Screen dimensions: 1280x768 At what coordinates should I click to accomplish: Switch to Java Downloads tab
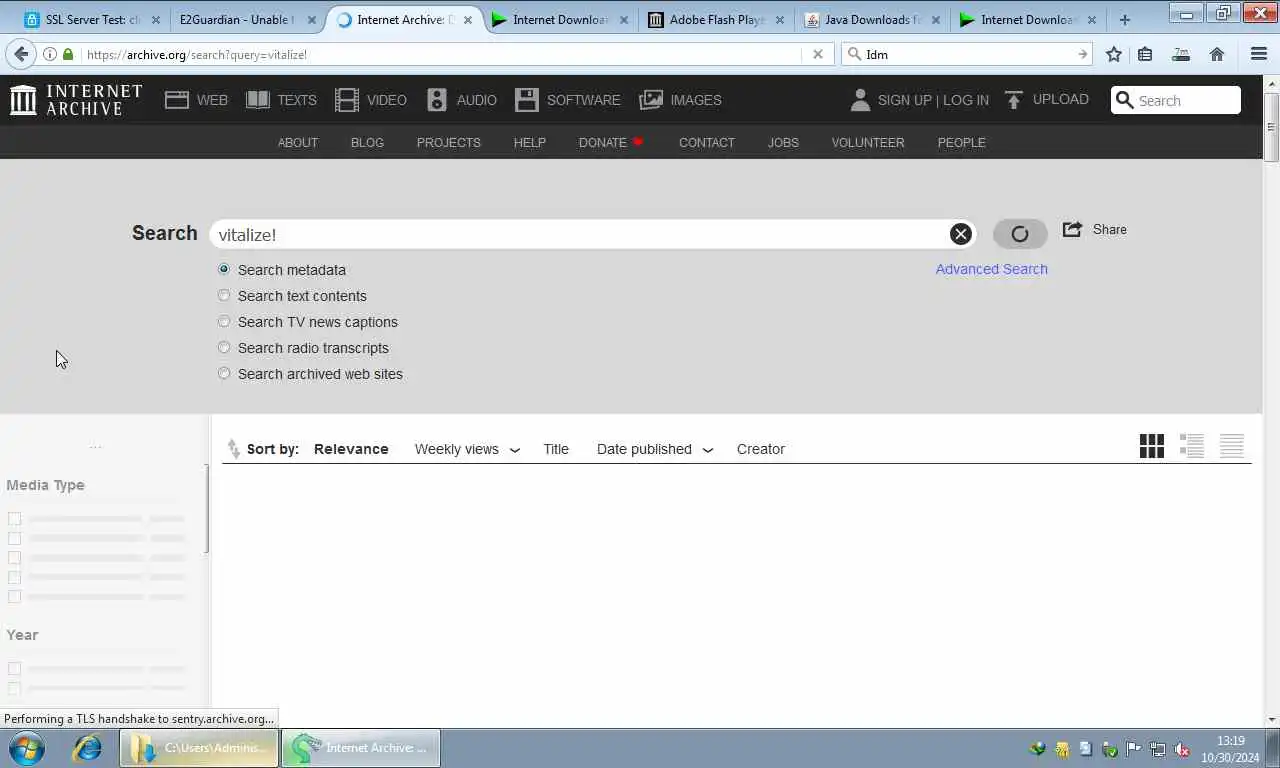pyautogui.click(x=874, y=19)
